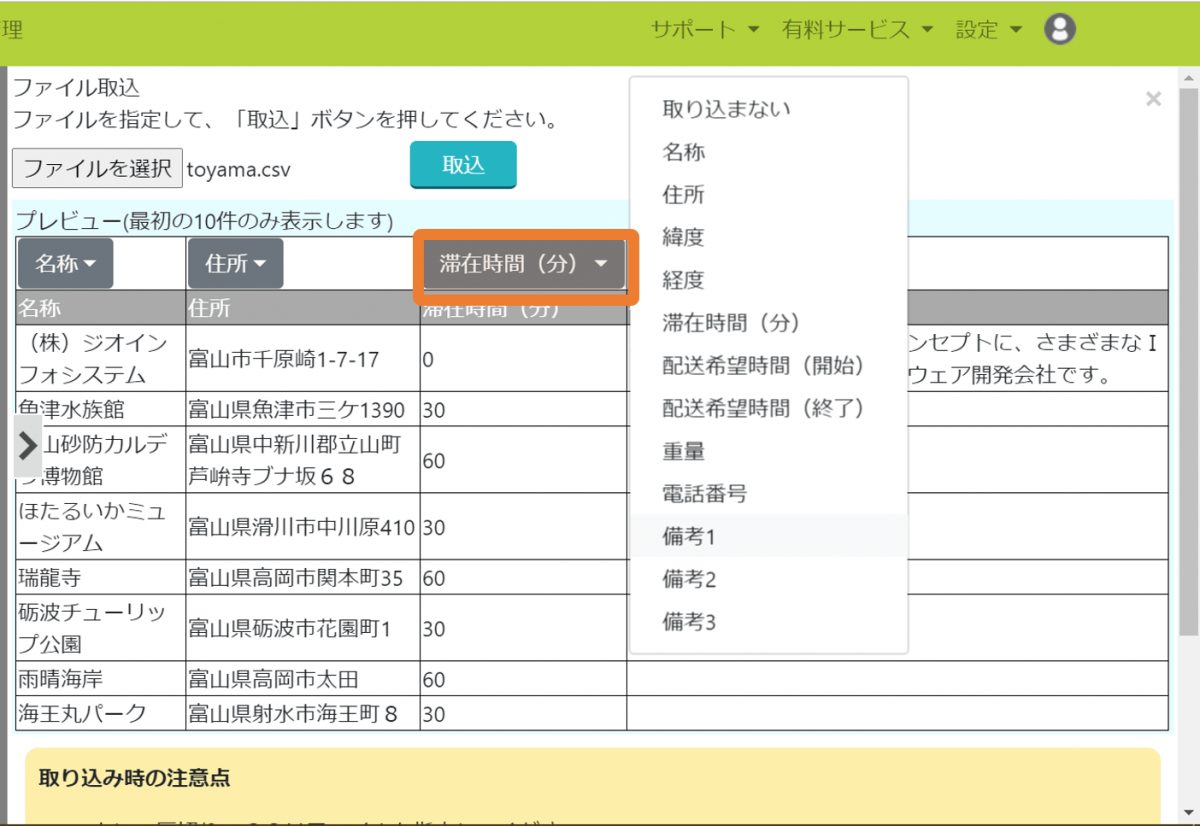The image size is (1200, 826).
Task: Select 配送希望時間(開始) option
Action: (763, 365)
